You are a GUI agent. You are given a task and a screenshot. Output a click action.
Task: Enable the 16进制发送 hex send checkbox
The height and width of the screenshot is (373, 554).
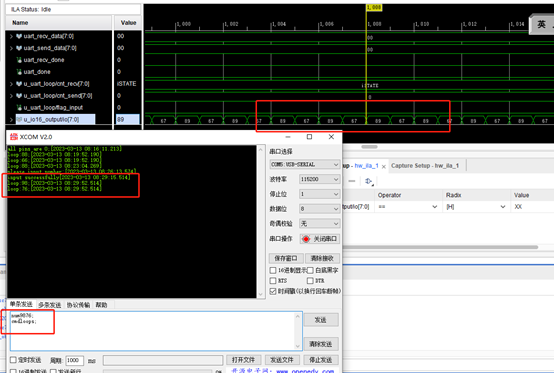pos(13,371)
